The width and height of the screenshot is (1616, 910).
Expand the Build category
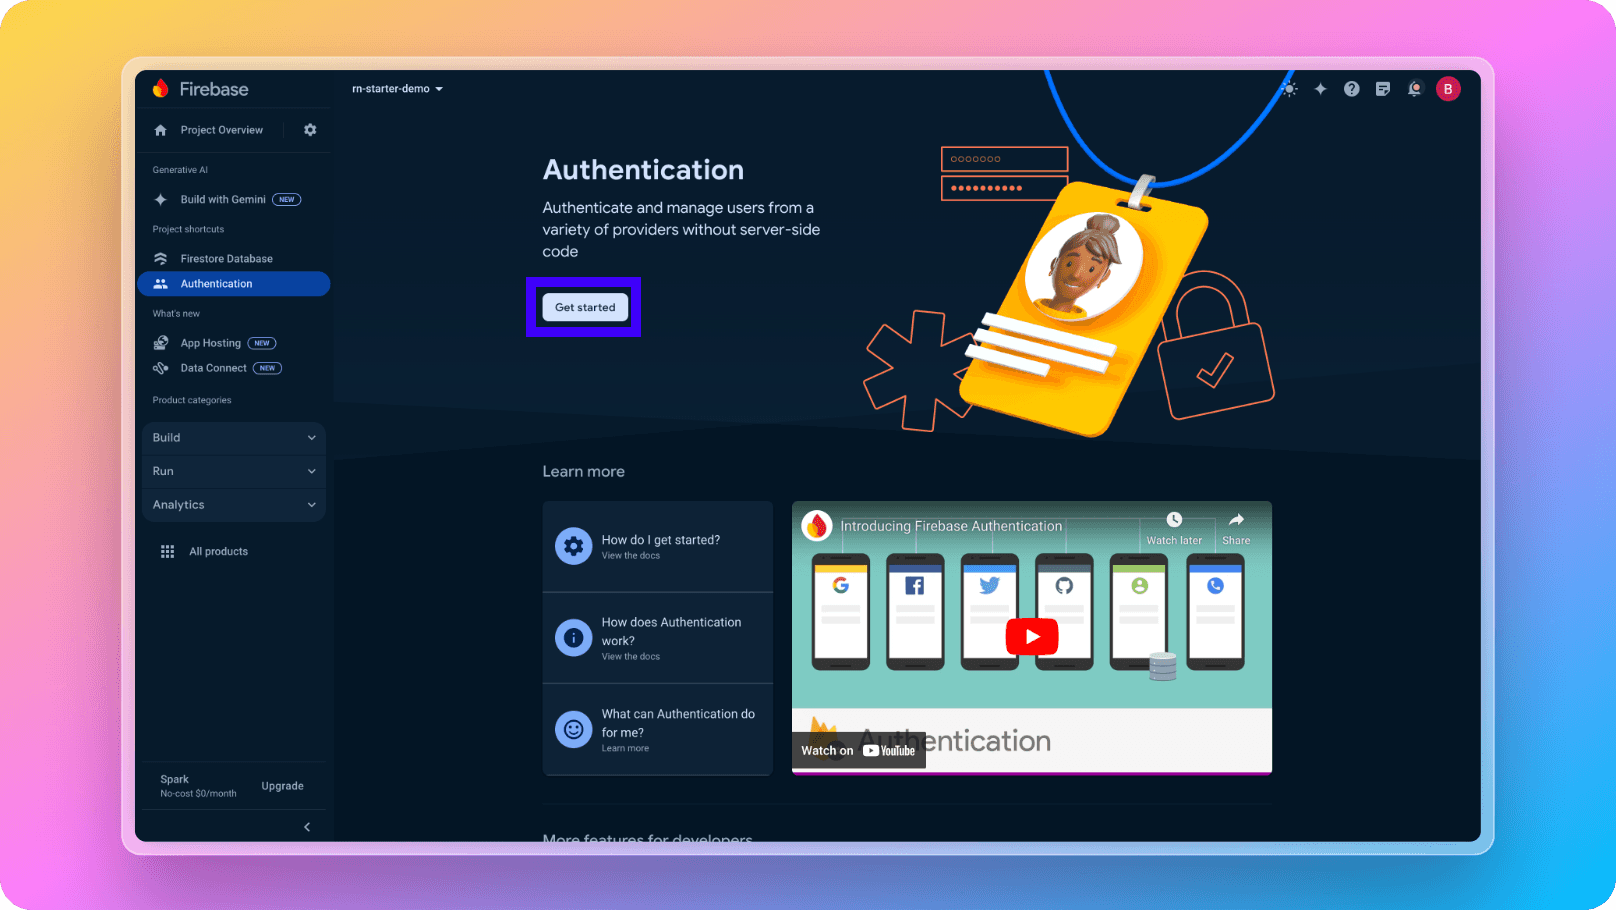[234, 438]
